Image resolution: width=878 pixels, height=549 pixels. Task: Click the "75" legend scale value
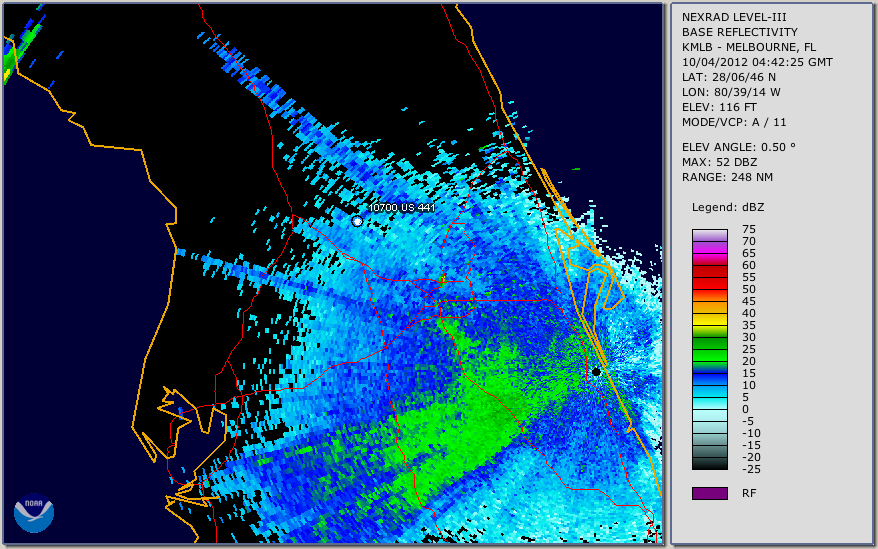(x=749, y=229)
